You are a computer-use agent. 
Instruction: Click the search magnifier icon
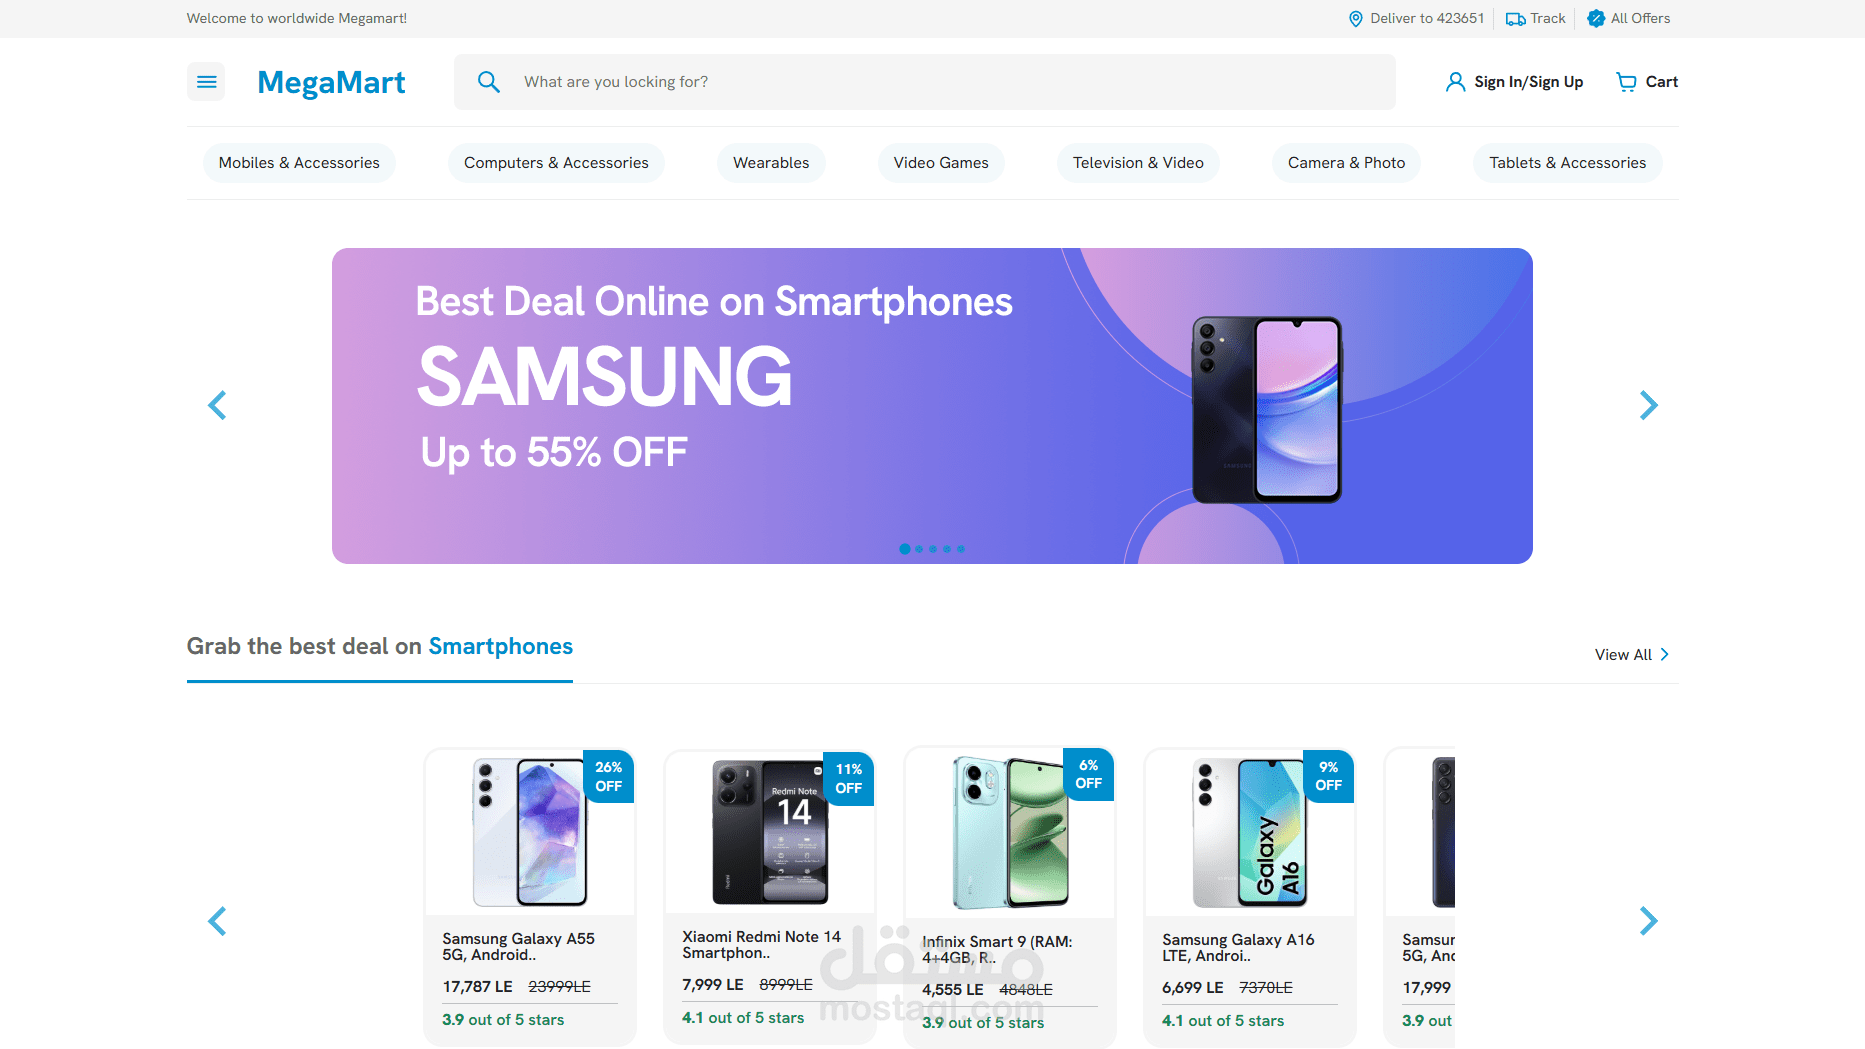[489, 81]
